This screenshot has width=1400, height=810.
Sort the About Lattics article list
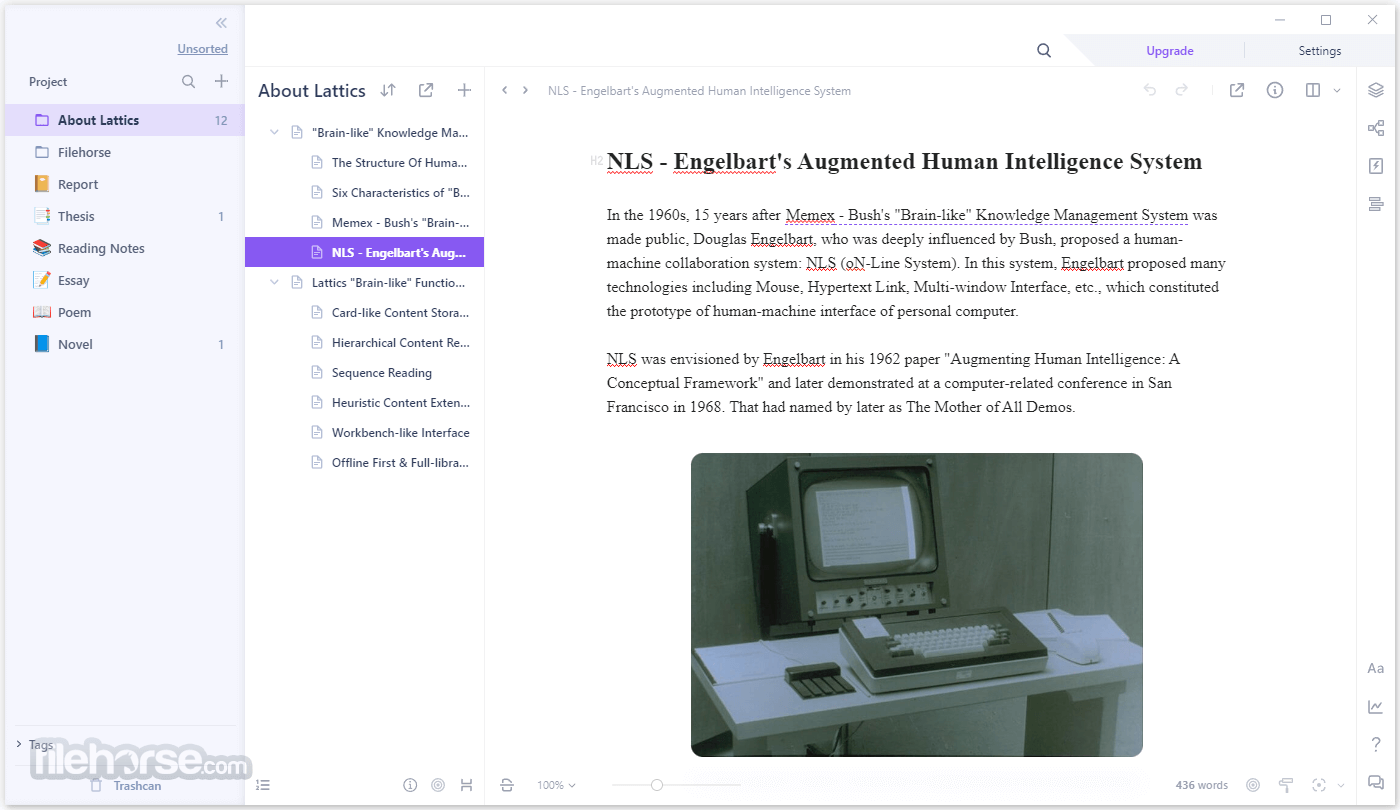(x=388, y=90)
